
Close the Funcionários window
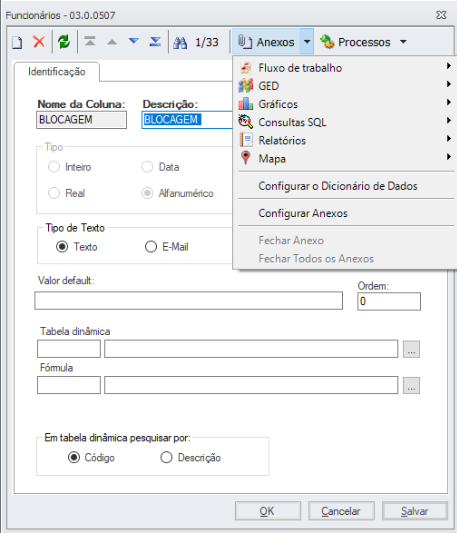tap(441, 15)
